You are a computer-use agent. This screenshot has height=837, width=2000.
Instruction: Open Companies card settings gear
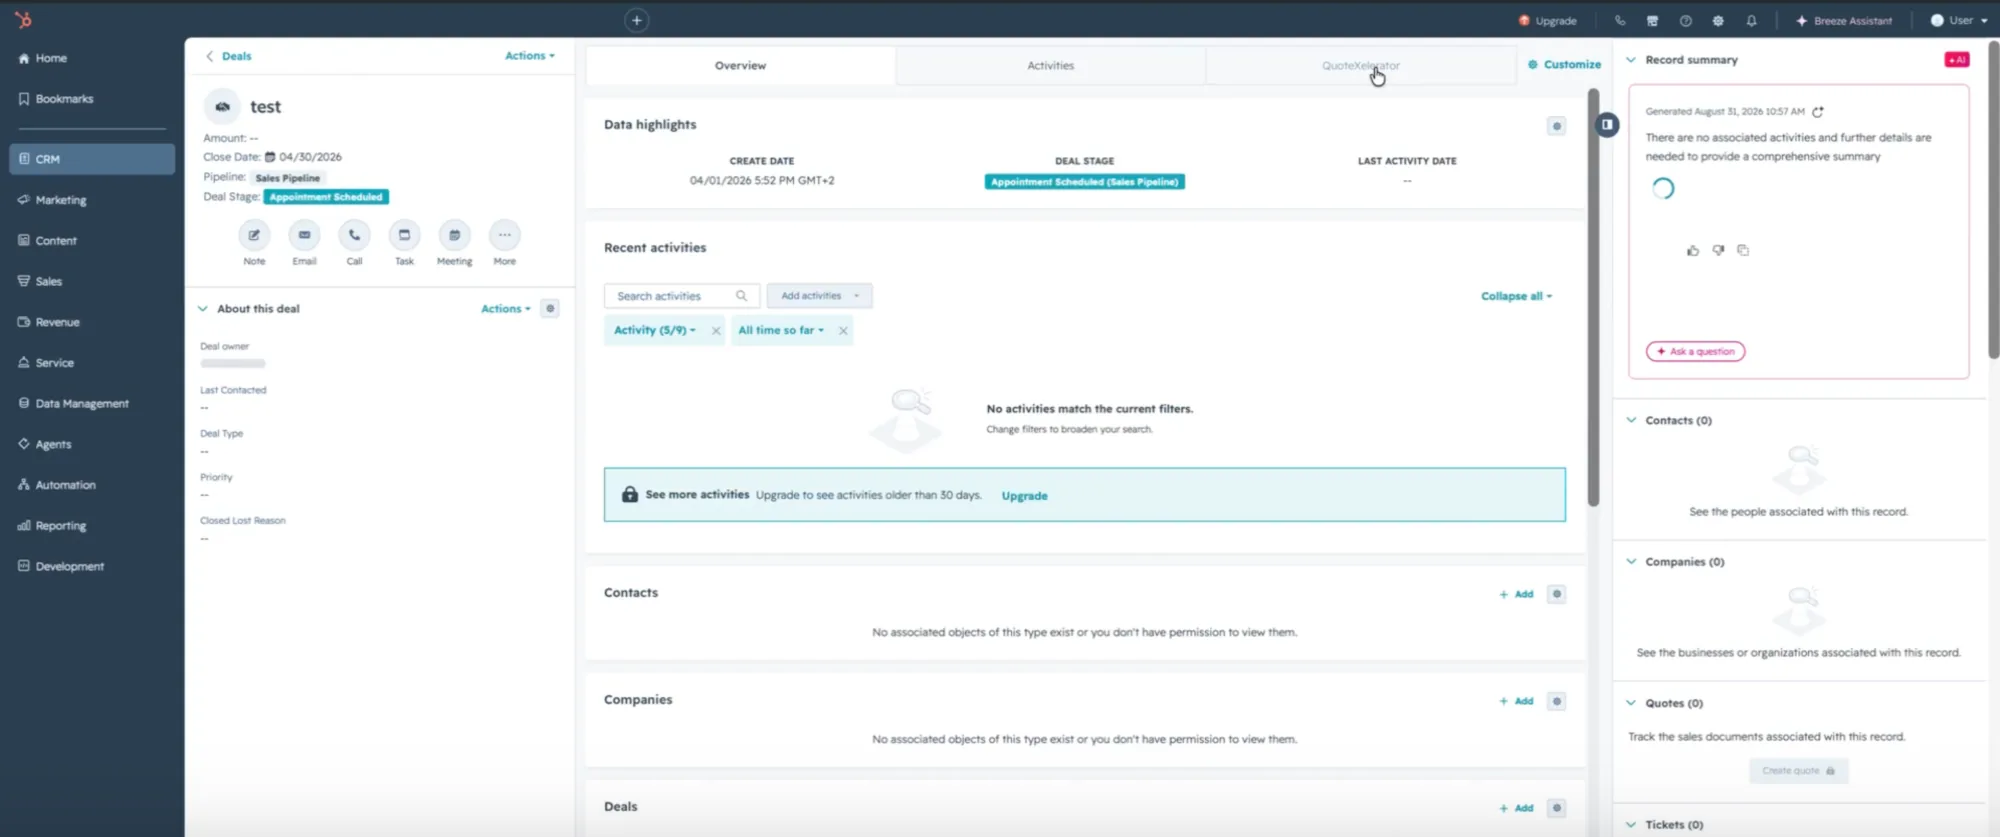coord(1556,701)
